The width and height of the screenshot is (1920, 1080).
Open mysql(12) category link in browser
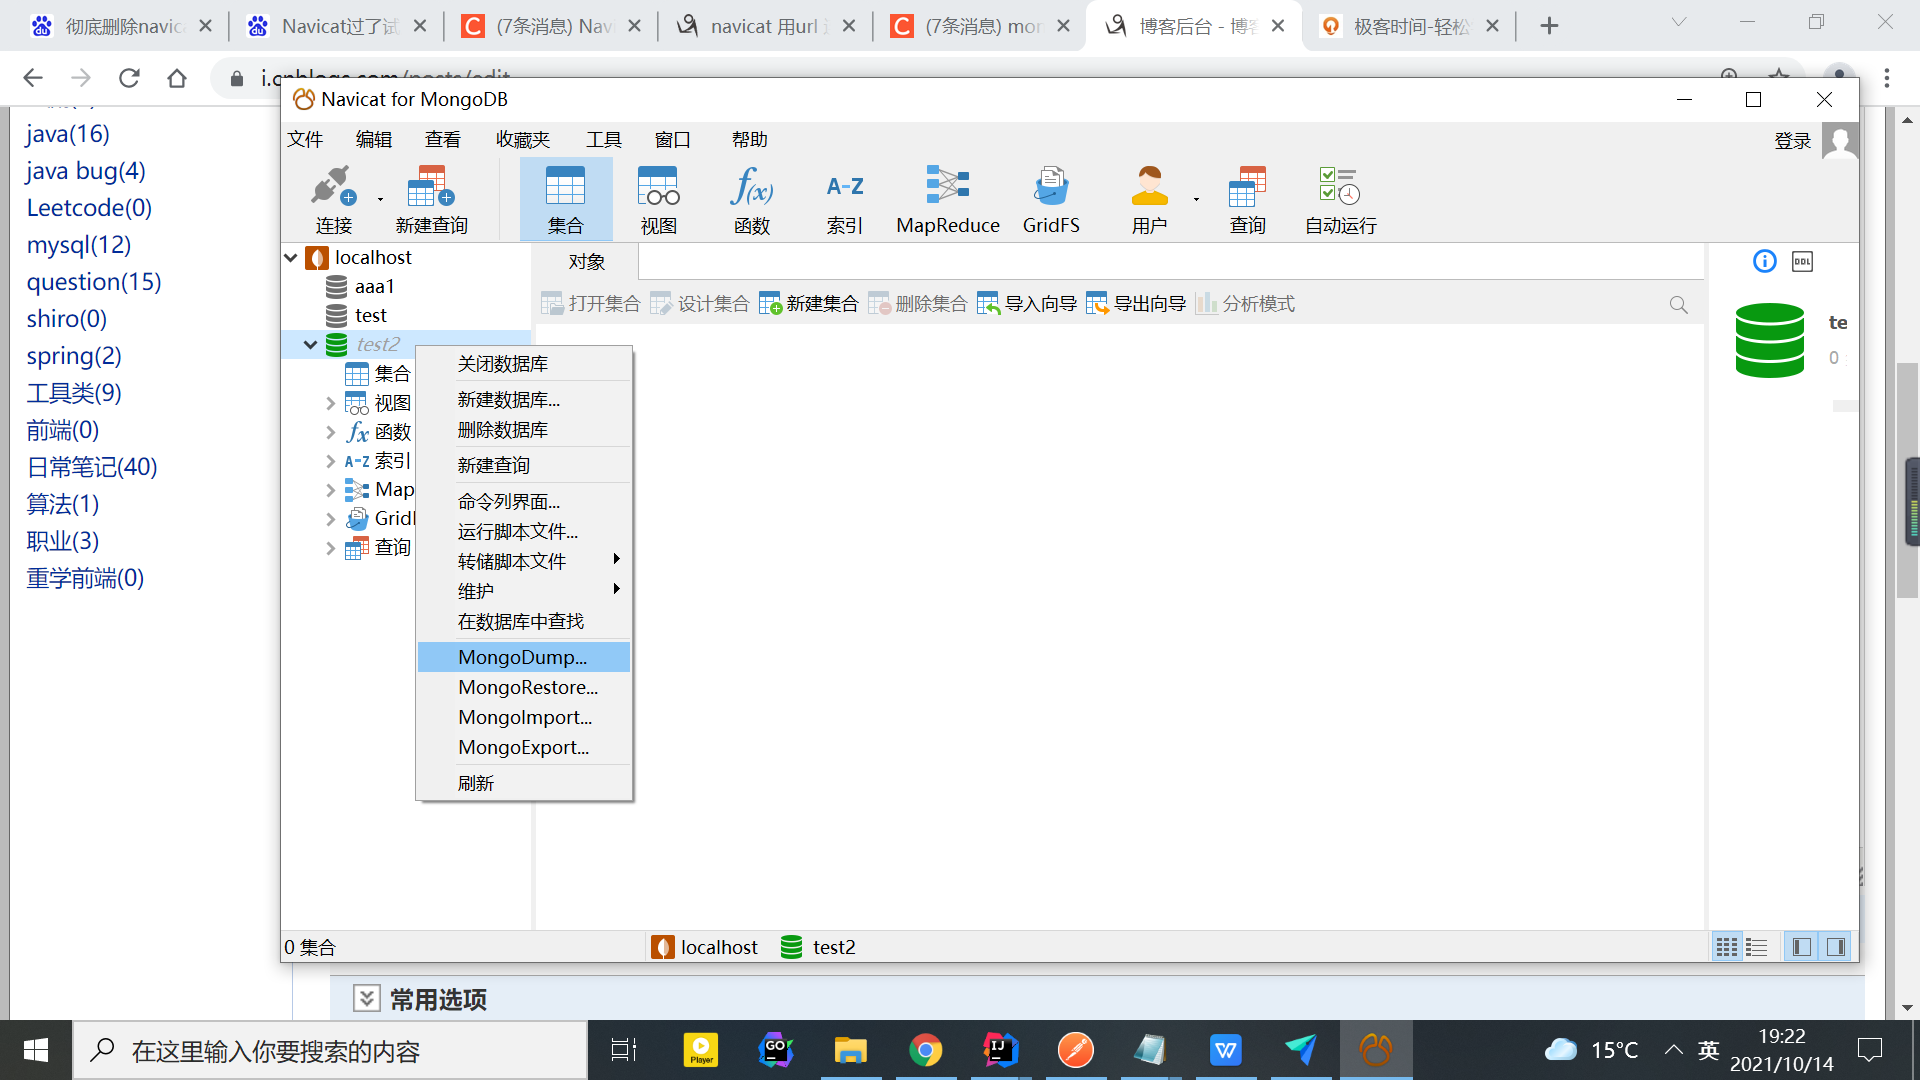tap(78, 245)
